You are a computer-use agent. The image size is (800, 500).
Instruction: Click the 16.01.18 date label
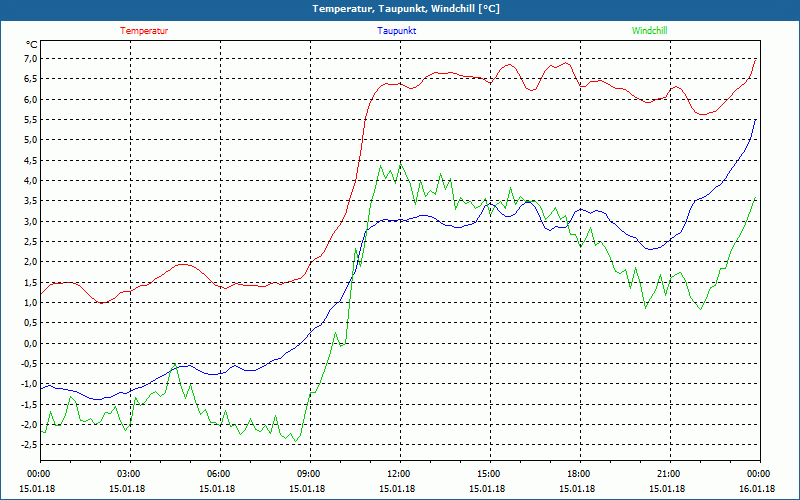(x=757, y=488)
